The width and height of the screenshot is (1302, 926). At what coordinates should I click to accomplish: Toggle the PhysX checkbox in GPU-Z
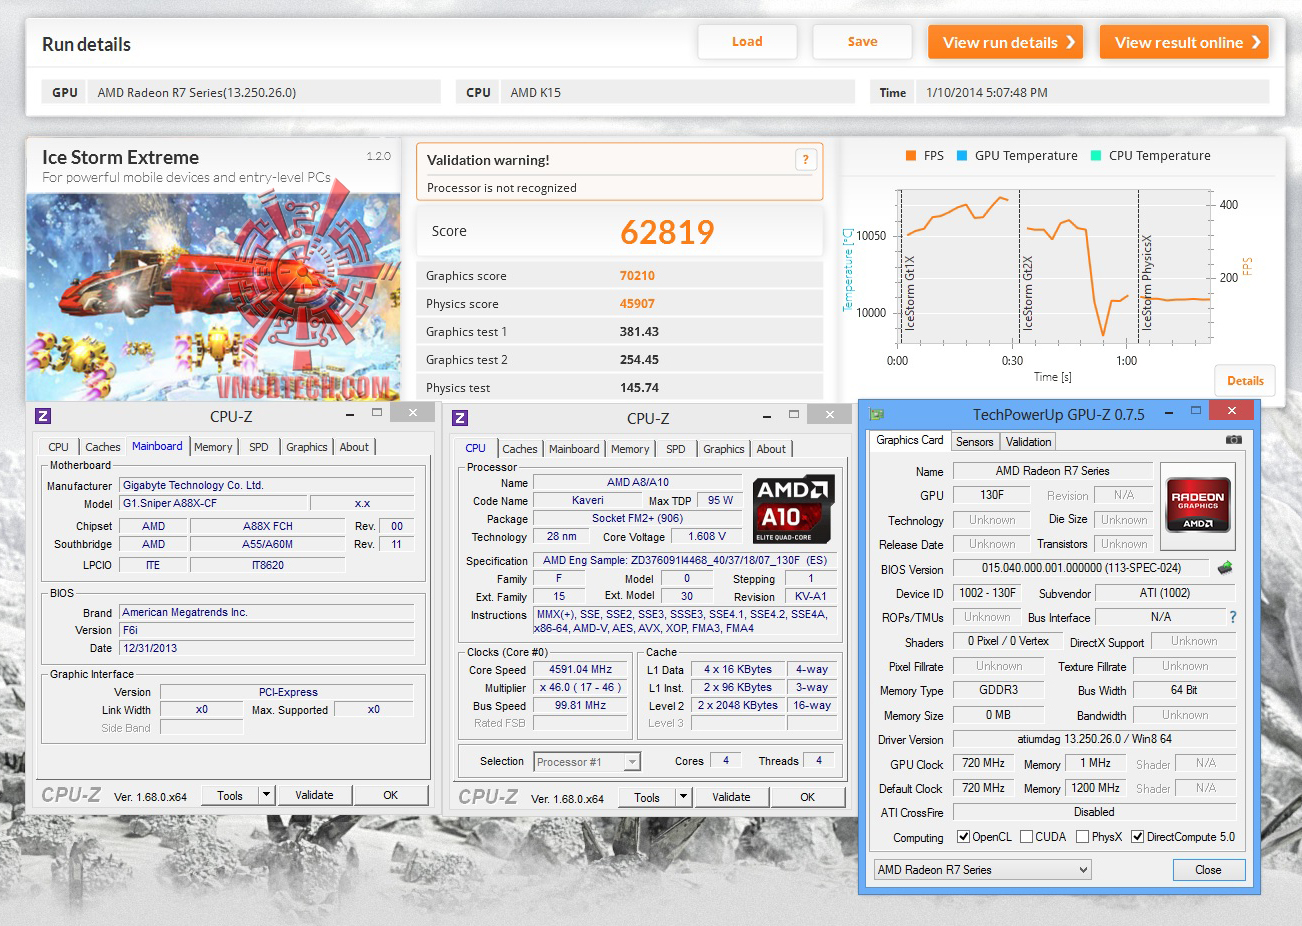point(1082,837)
